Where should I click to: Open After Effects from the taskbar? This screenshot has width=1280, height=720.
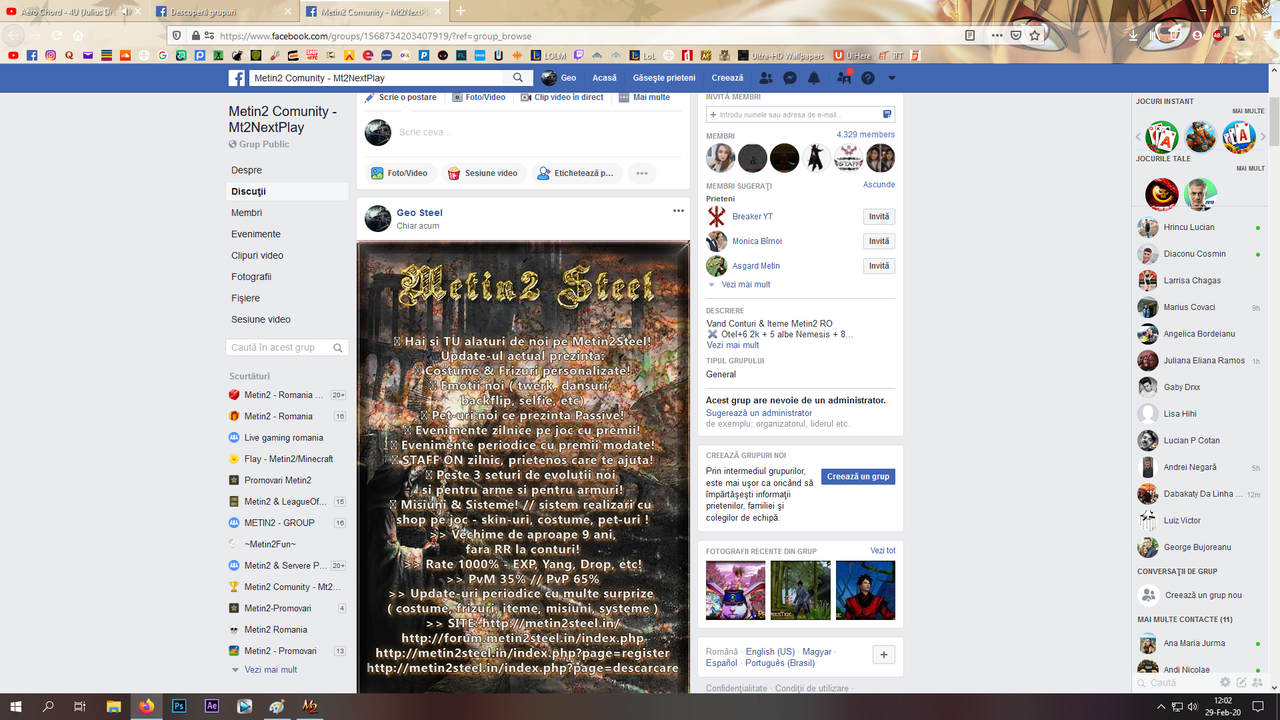click(212, 706)
